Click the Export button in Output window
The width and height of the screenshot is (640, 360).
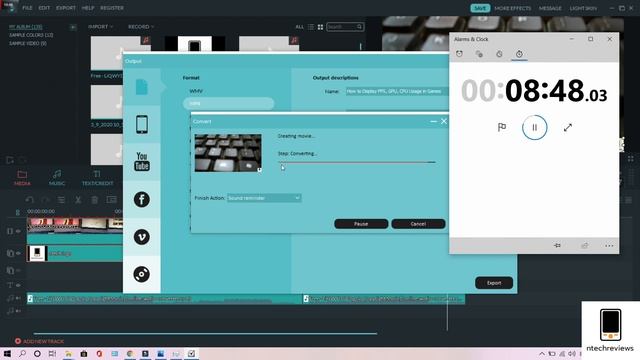click(494, 283)
